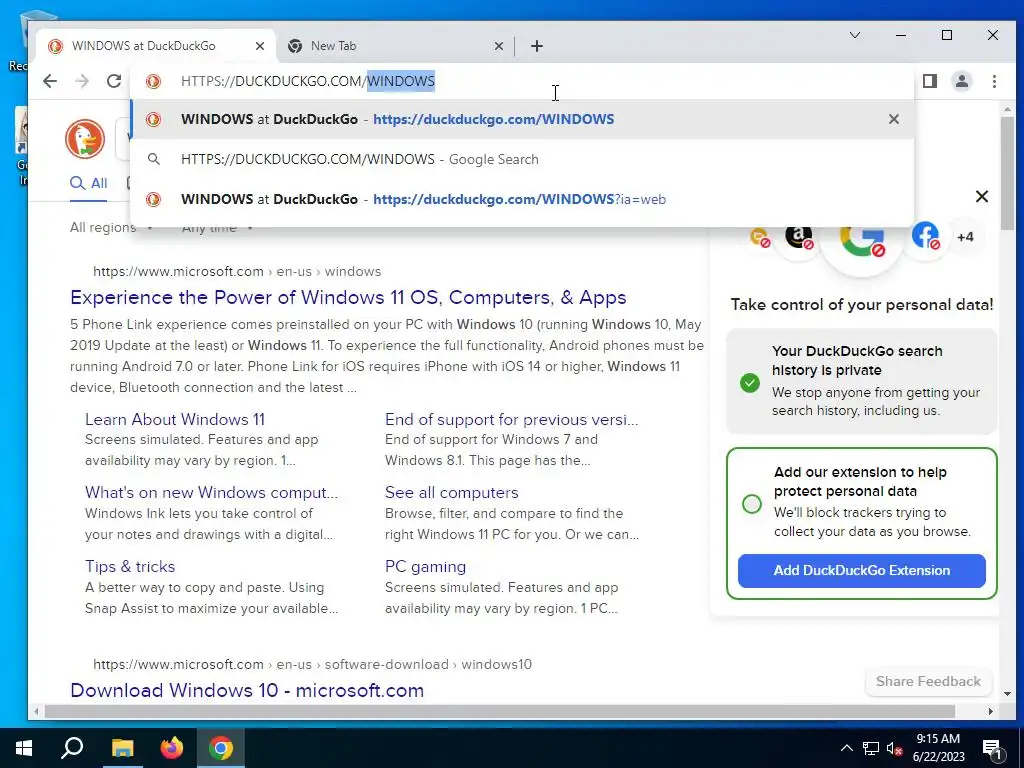The image size is (1024, 768).
Task: Click the horizontal scrollbar left arrow
Action: point(36,711)
